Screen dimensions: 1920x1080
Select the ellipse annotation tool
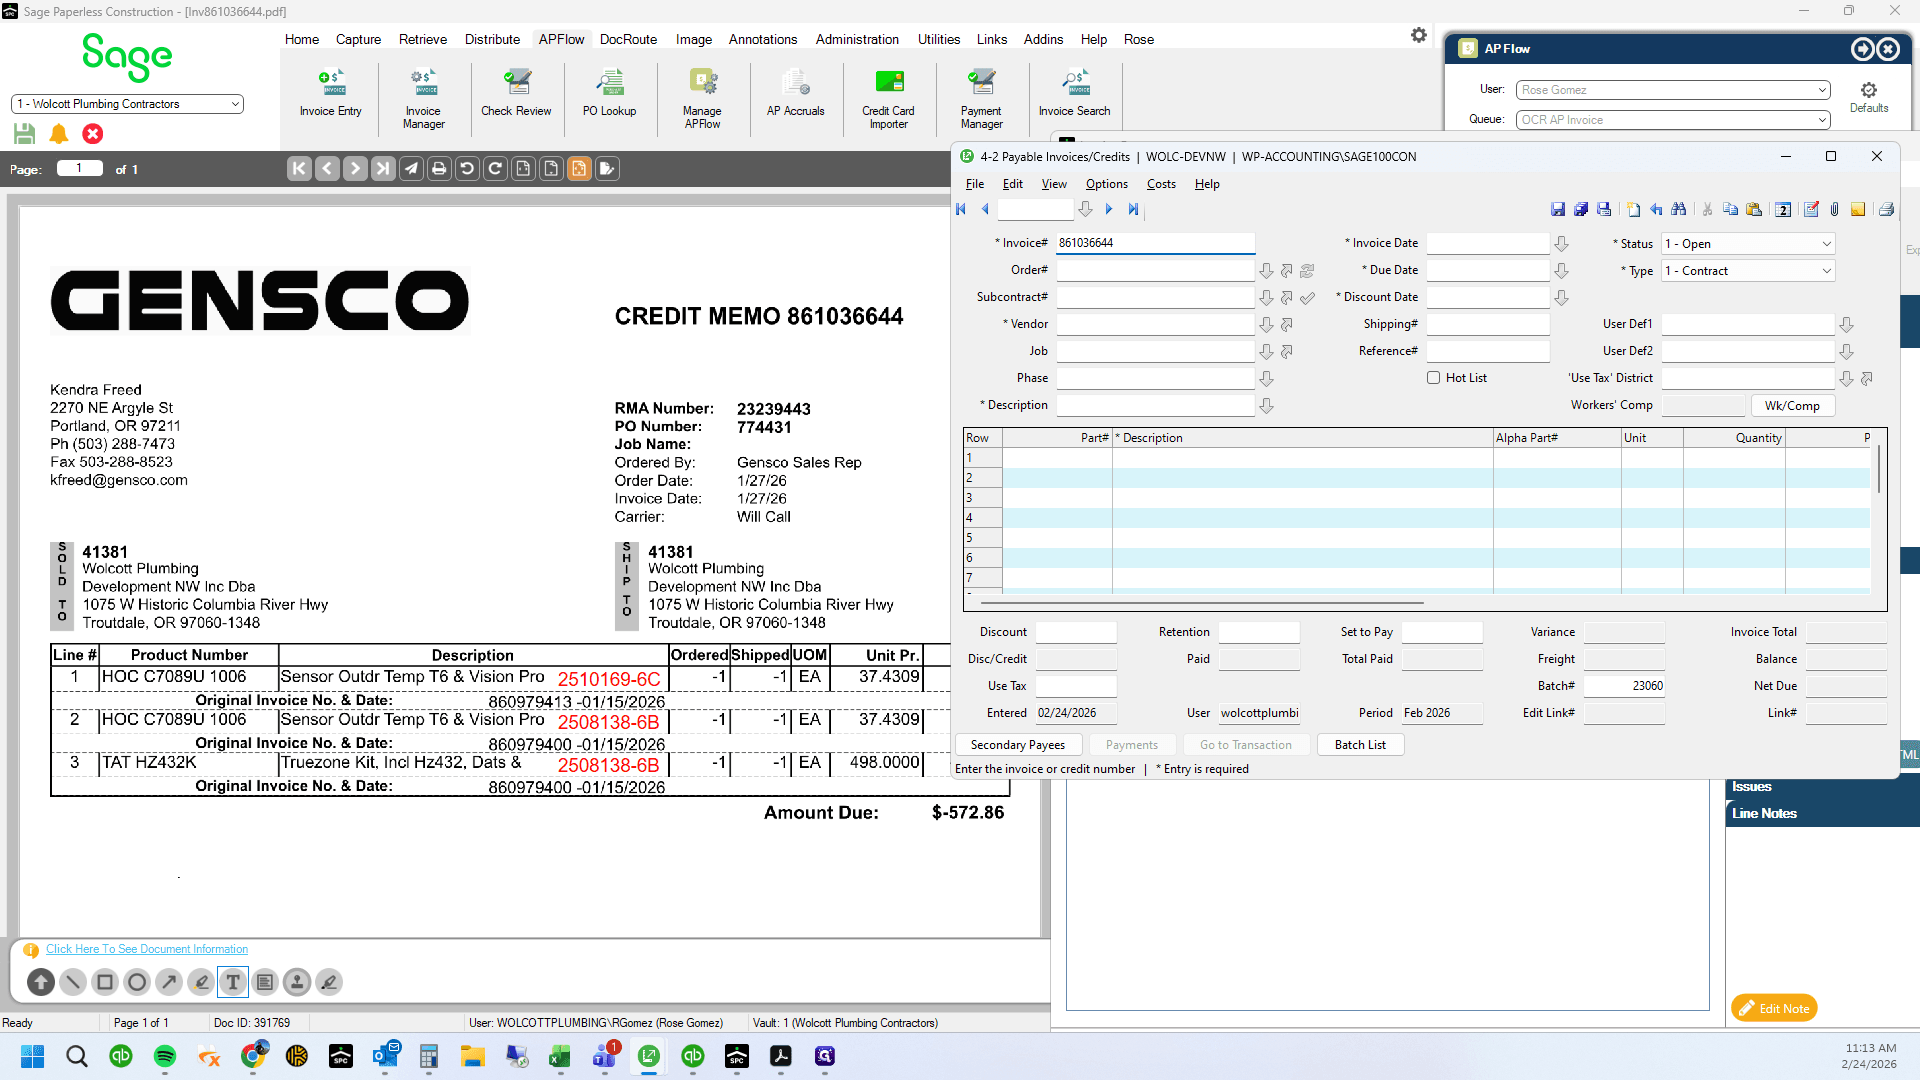(x=137, y=982)
